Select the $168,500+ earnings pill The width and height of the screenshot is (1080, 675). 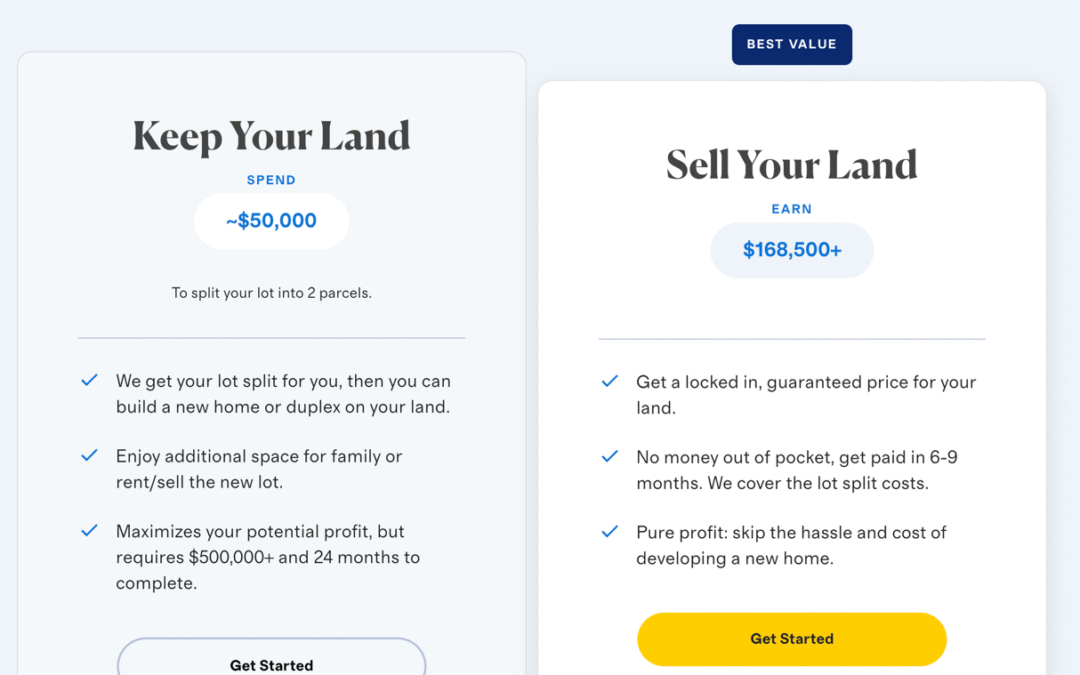click(791, 250)
